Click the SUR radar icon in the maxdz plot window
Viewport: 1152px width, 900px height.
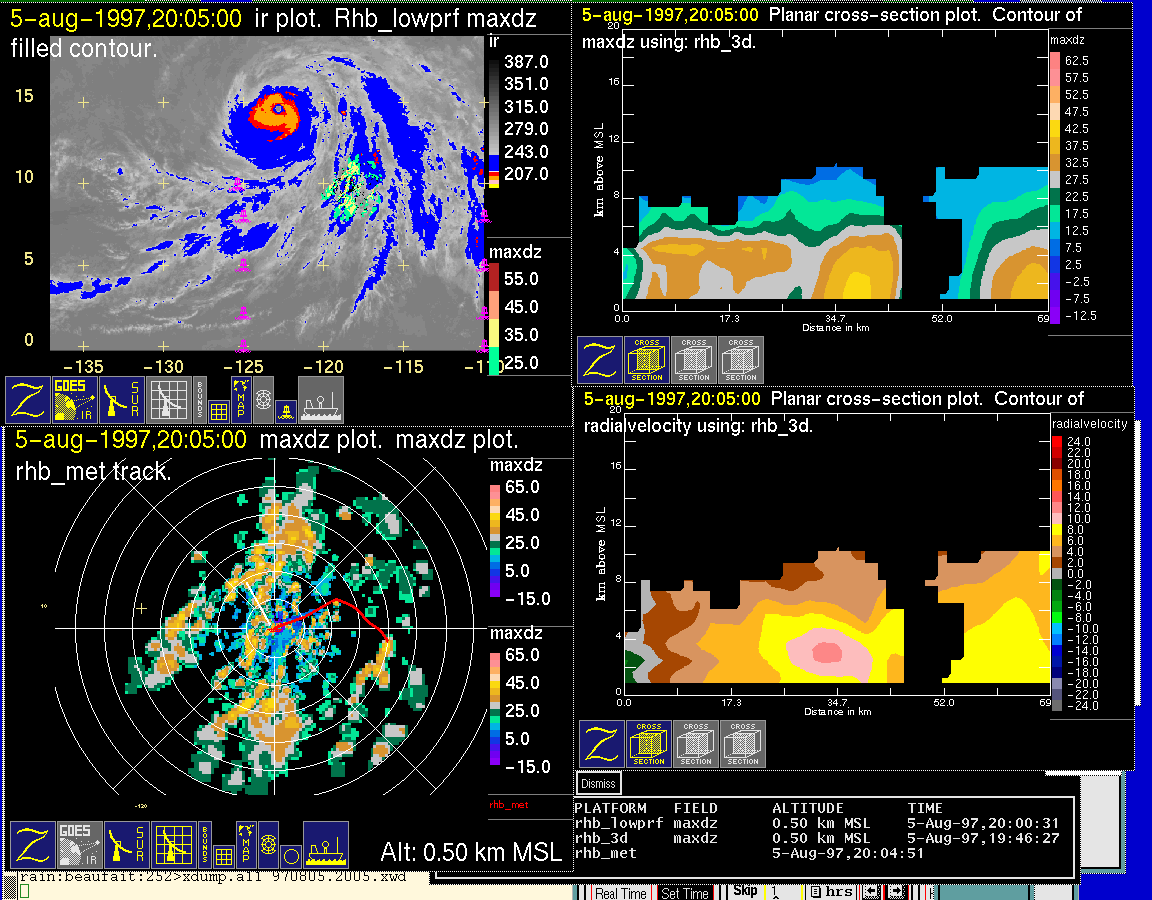[126, 845]
